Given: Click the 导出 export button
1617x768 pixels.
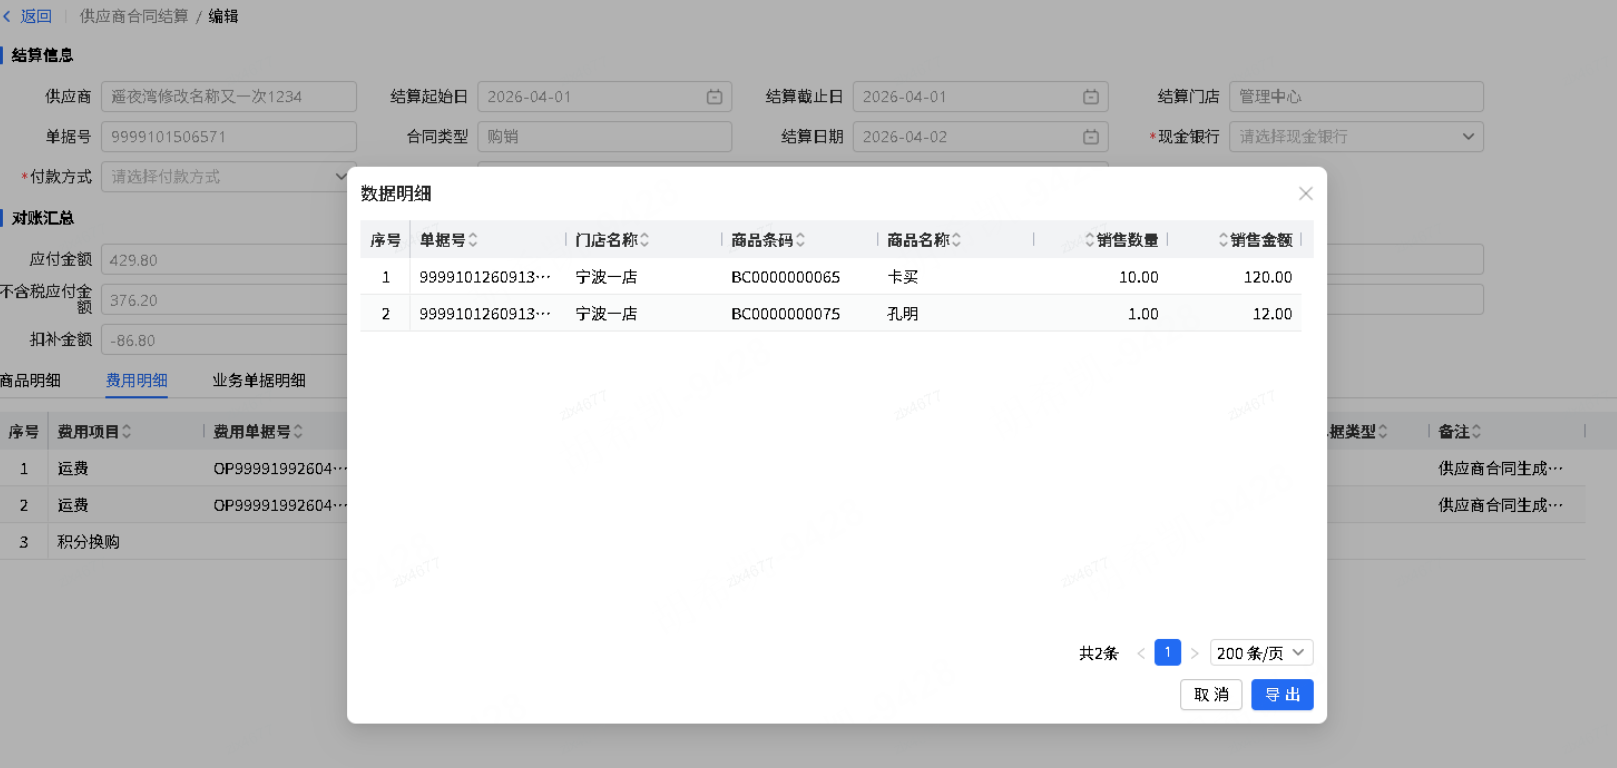Looking at the screenshot, I should [x=1281, y=695].
